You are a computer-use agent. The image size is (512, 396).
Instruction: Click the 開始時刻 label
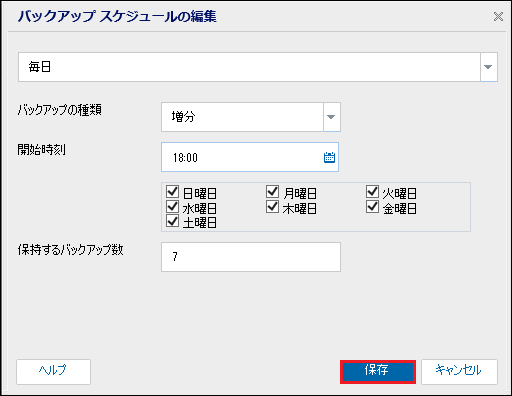[42, 150]
